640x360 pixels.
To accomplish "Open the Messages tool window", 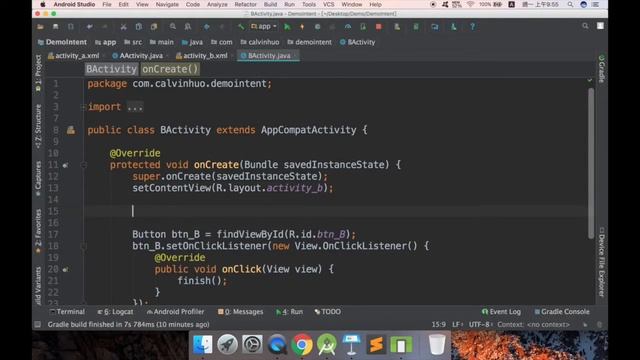I will click(x=240, y=312).
